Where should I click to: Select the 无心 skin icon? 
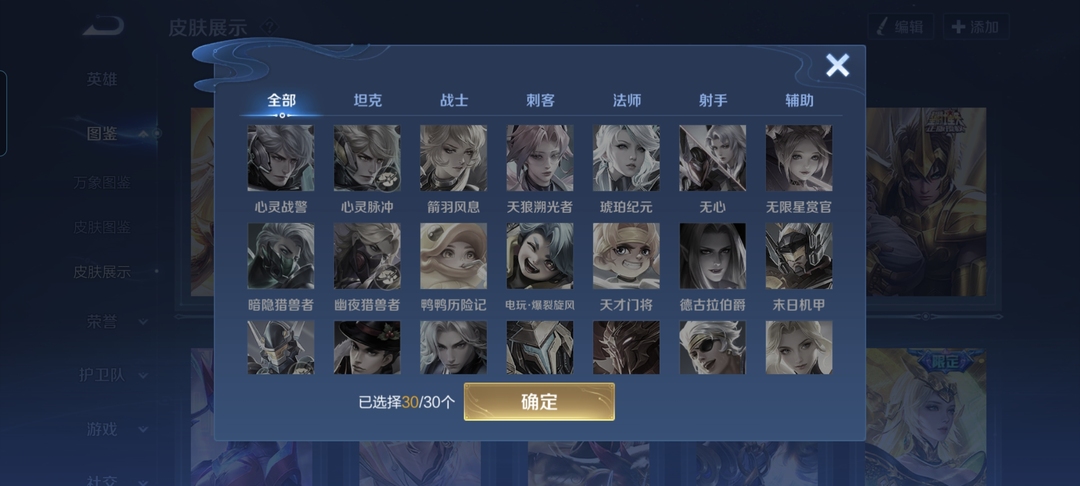click(713, 158)
